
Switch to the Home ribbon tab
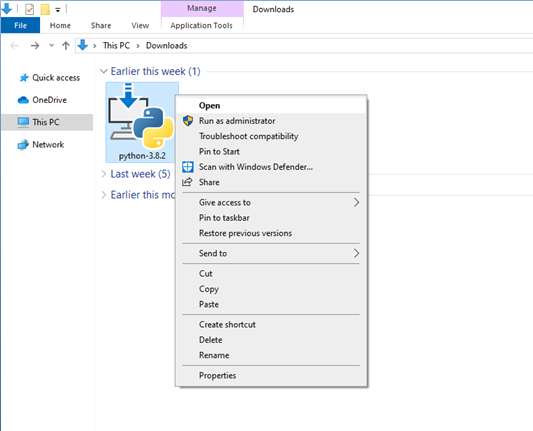click(60, 25)
